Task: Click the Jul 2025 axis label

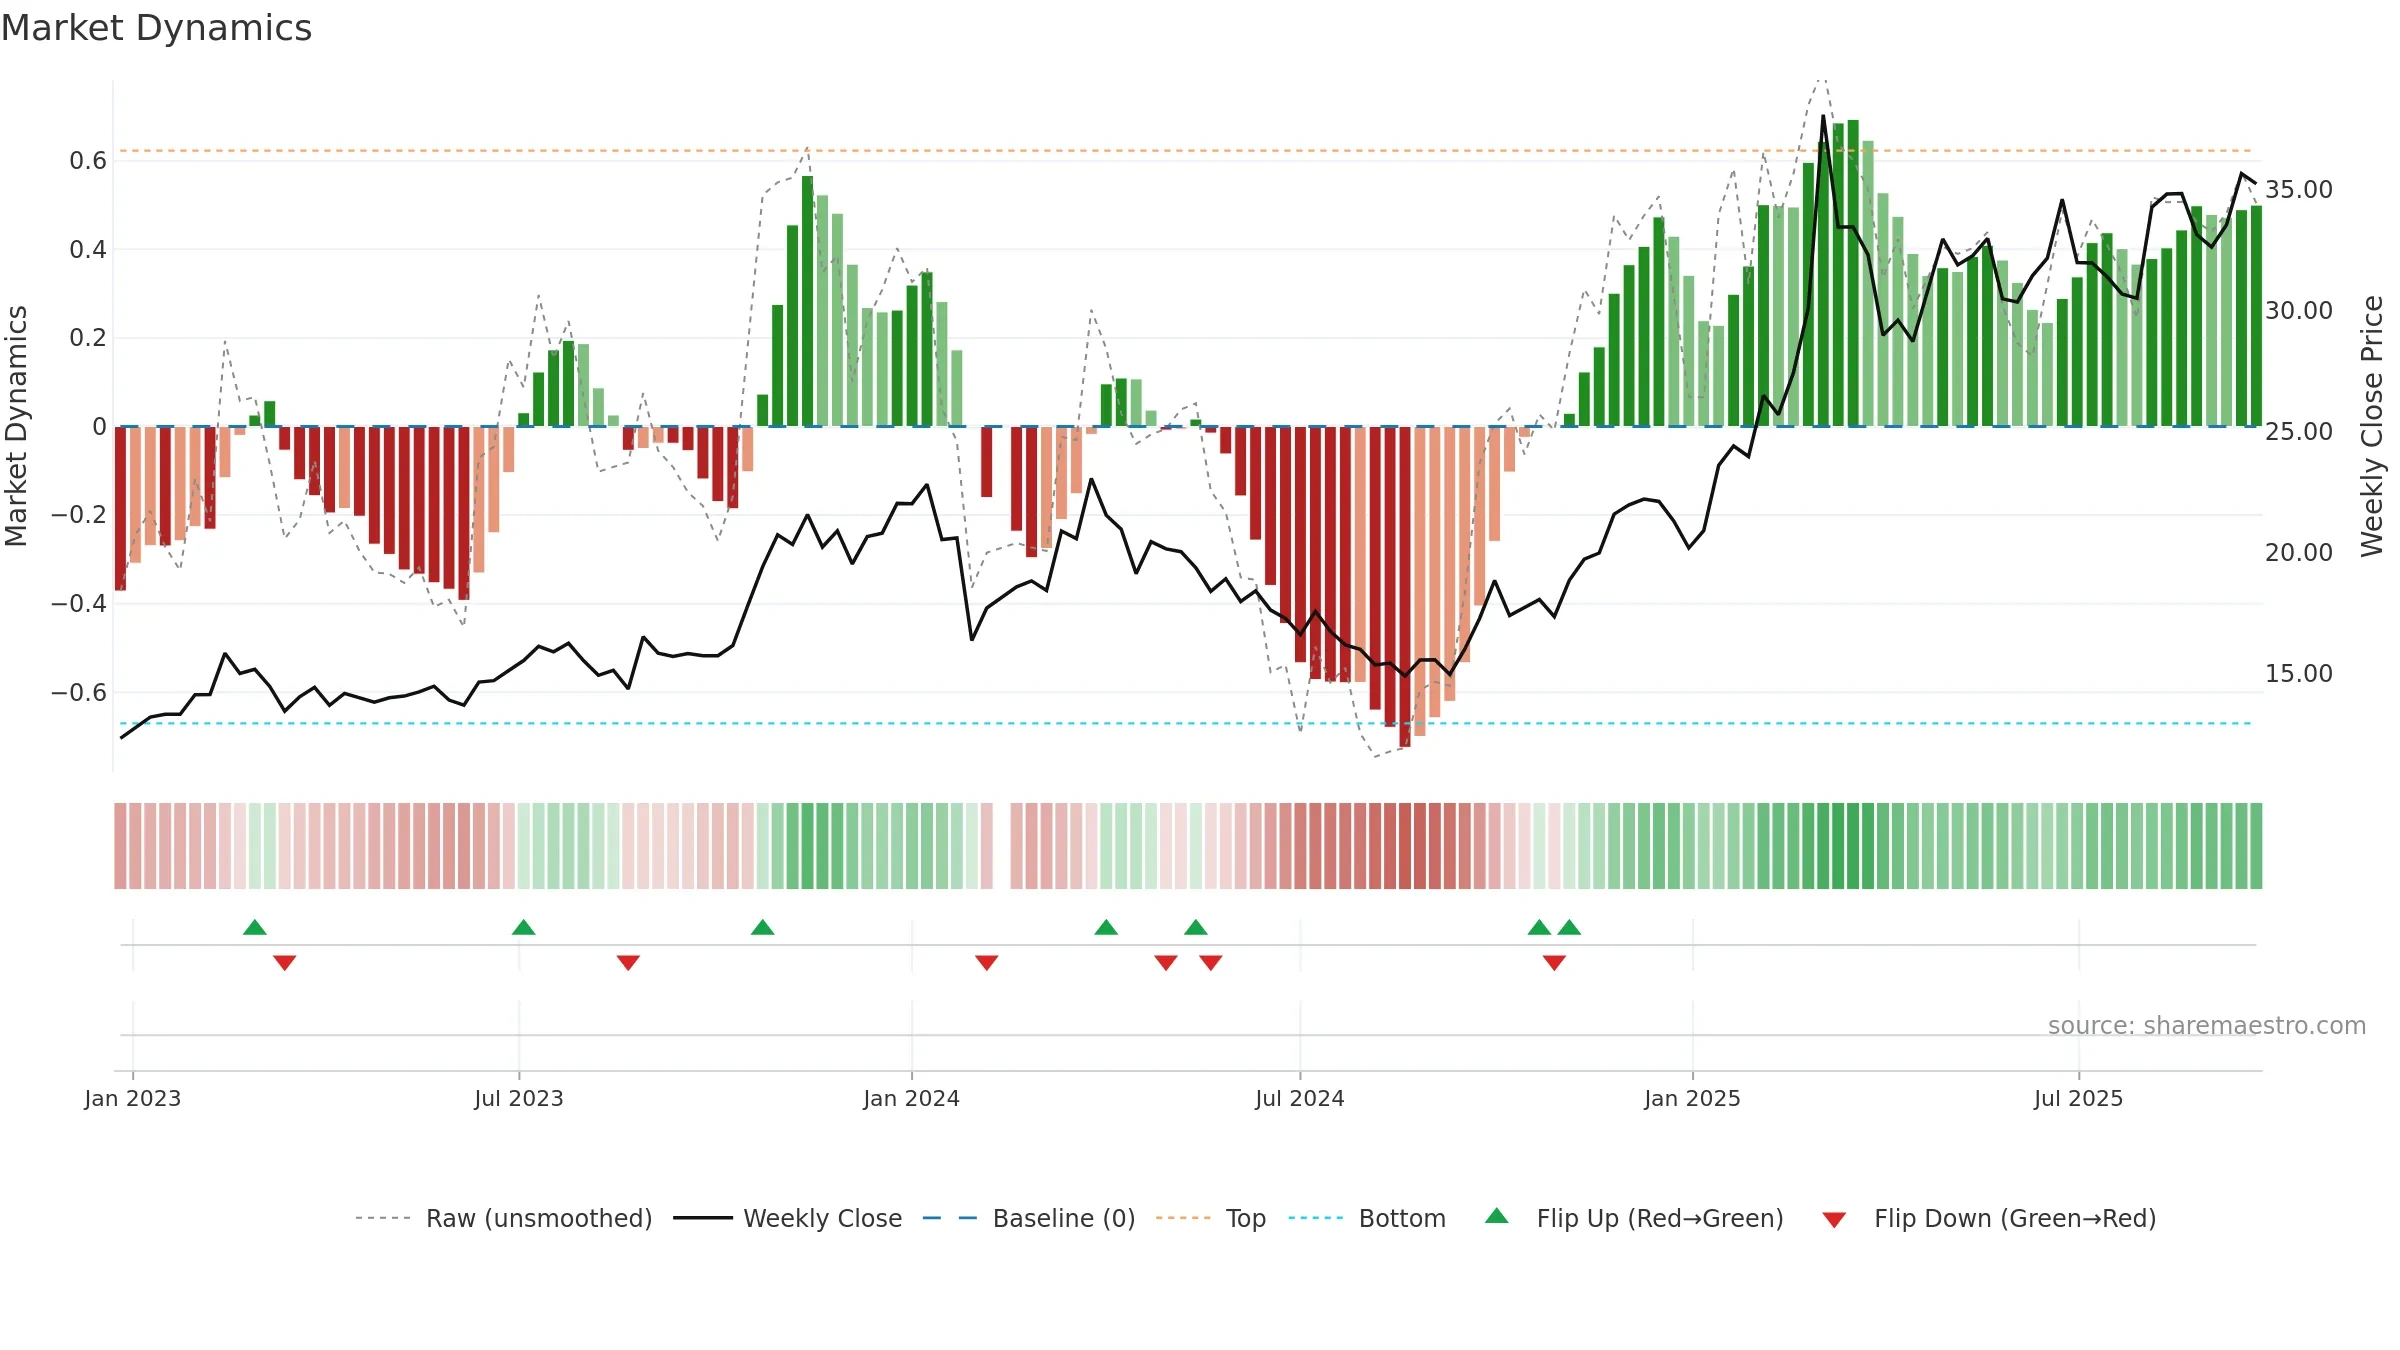Action: click(x=2079, y=1098)
